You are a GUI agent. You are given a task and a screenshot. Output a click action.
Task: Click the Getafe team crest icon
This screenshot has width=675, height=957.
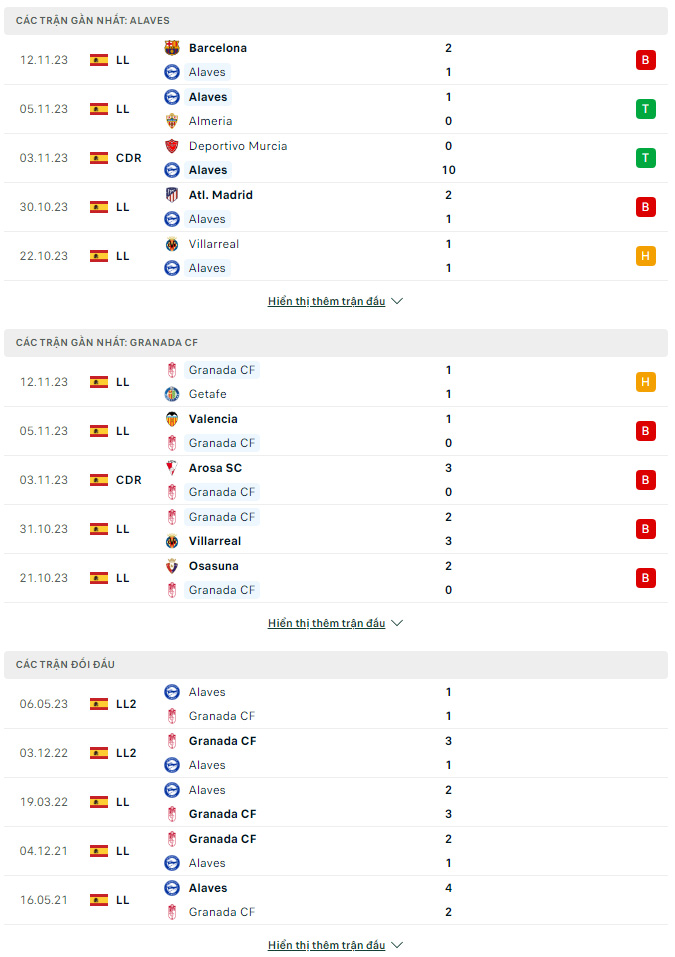[172, 394]
